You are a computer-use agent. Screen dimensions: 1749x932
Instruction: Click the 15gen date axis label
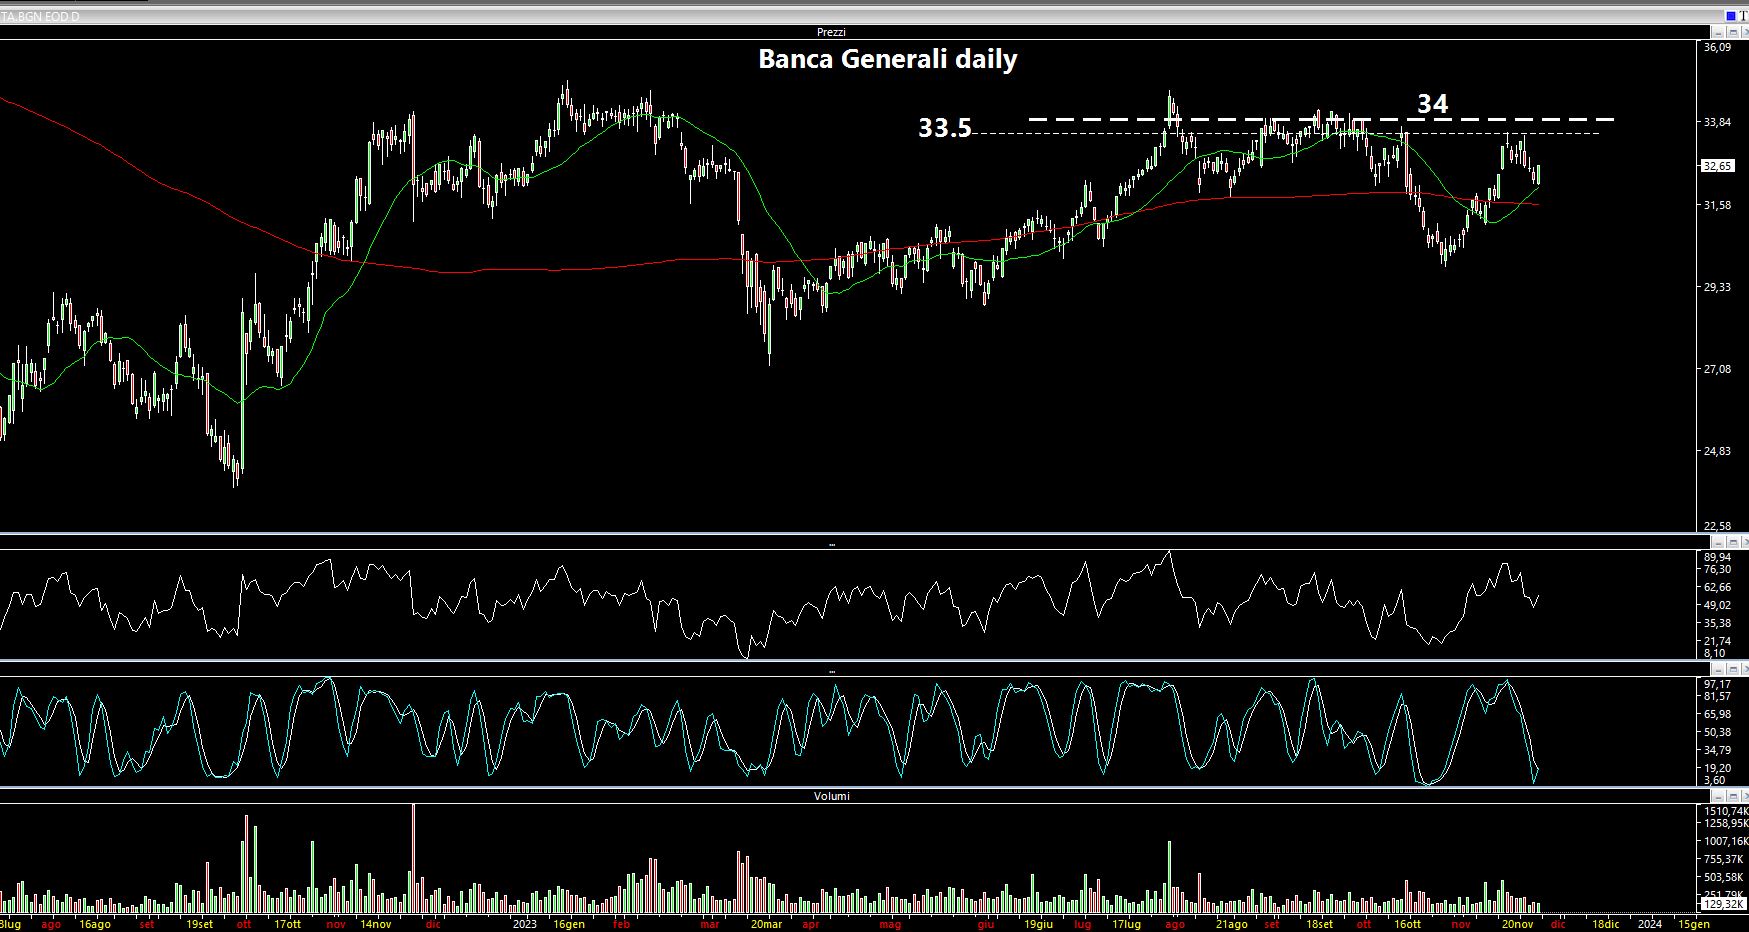point(1694,925)
